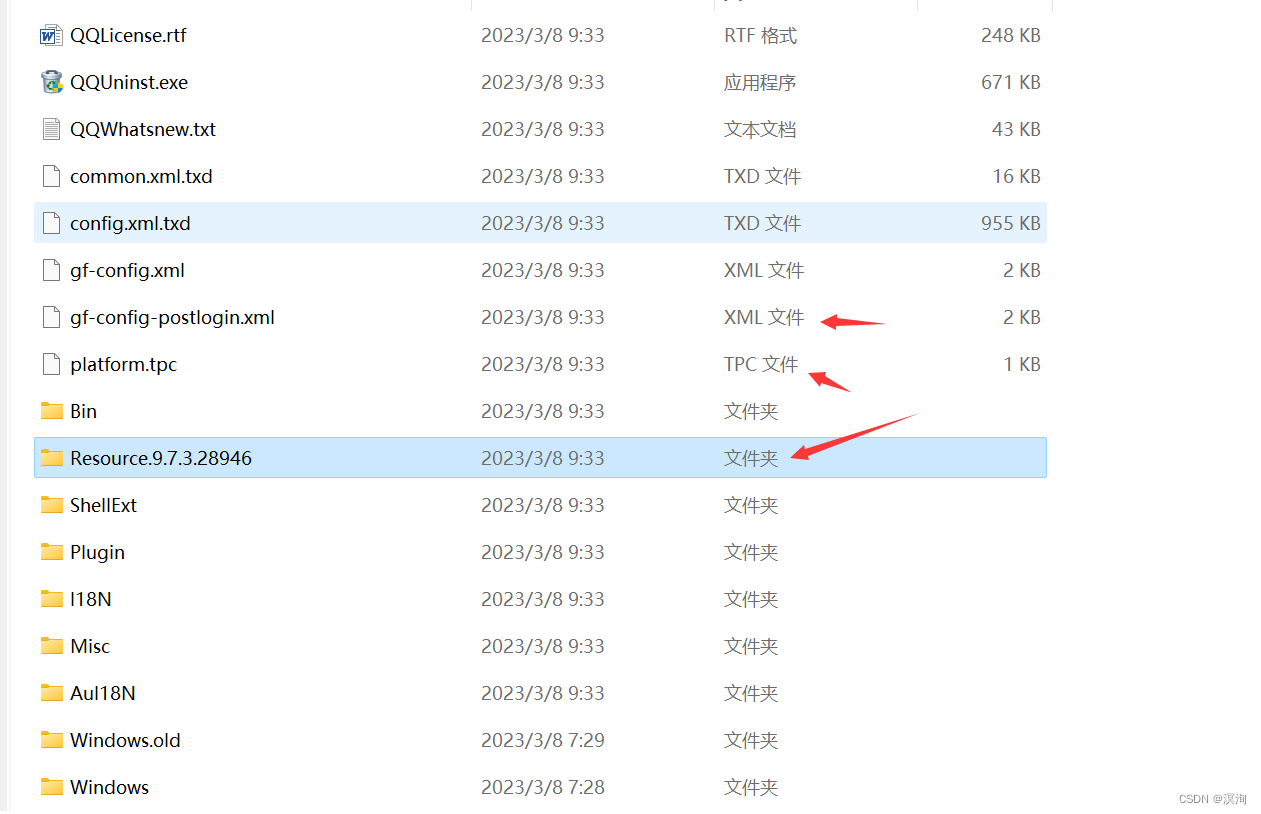Image resolution: width=1261 pixels, height=814 pixels.
Task: Select the file name QQLicense.rtf
Action: tap(128, 36)
